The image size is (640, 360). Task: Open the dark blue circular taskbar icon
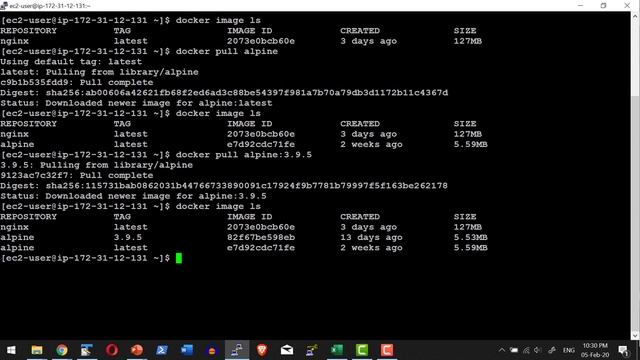212,350
